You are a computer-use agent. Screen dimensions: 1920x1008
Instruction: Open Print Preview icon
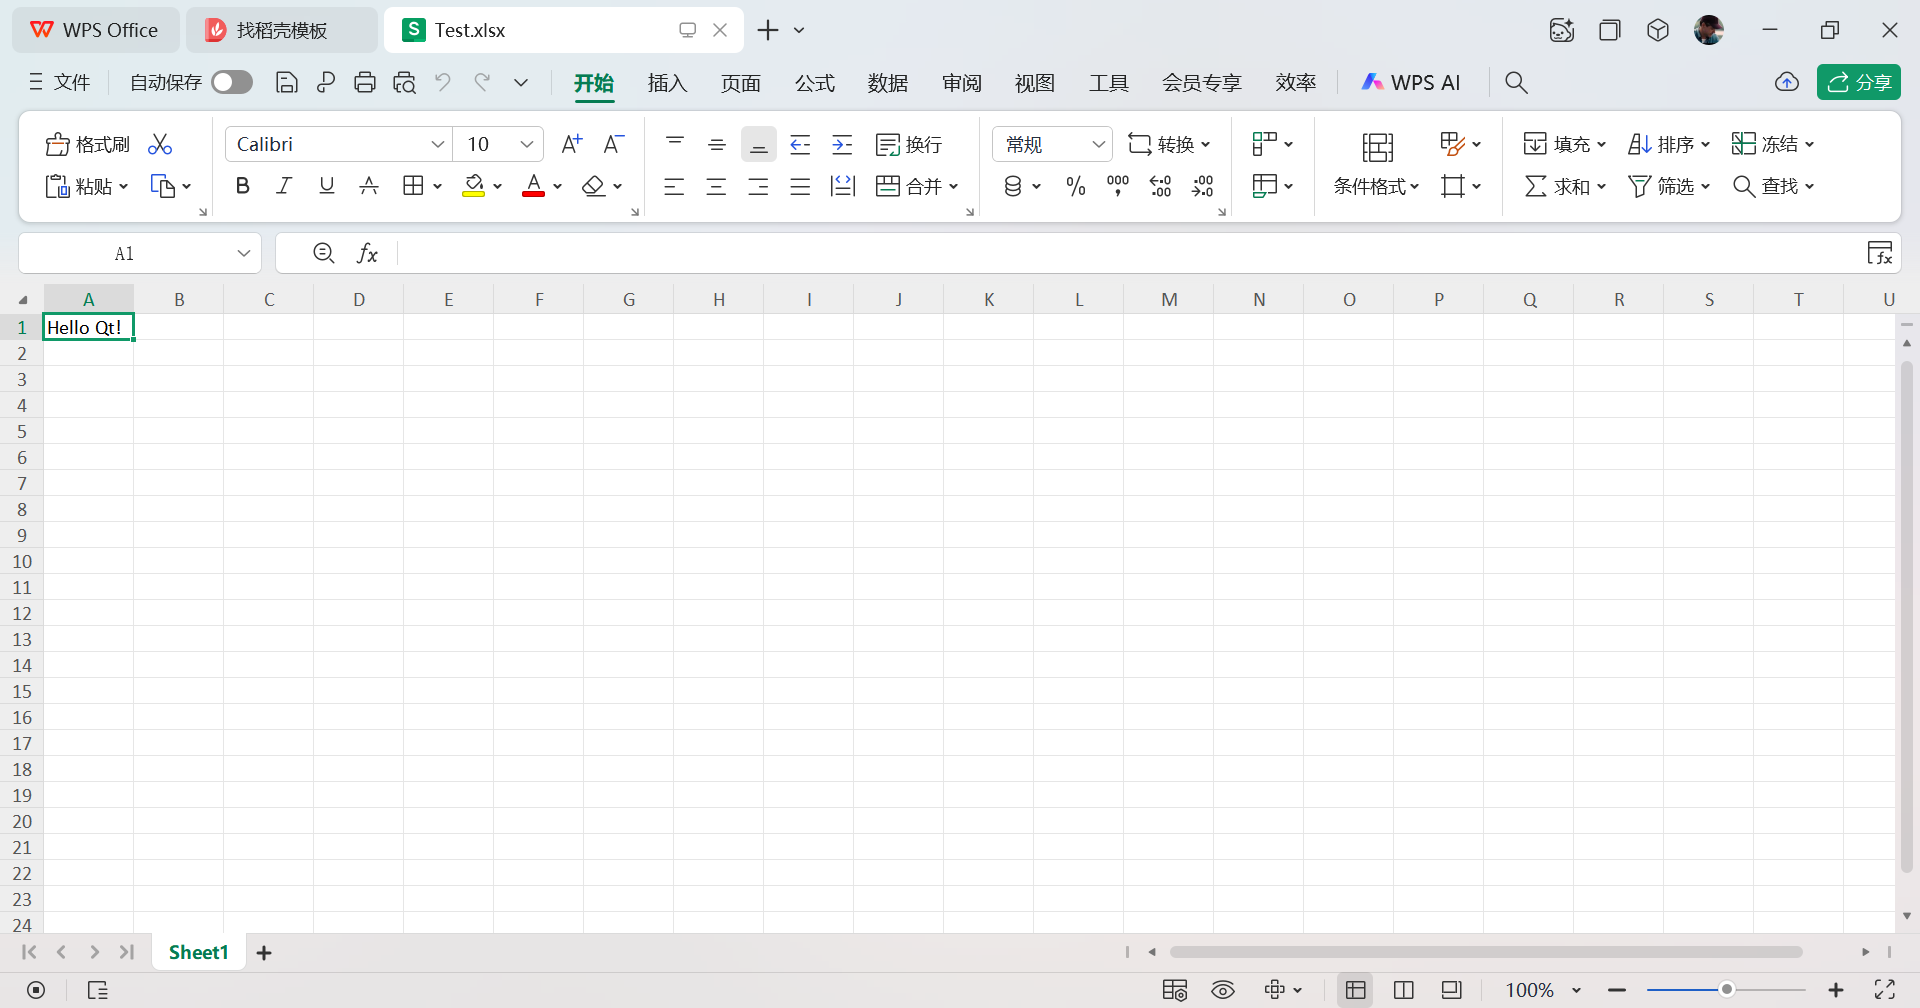[x=404, y=83]
